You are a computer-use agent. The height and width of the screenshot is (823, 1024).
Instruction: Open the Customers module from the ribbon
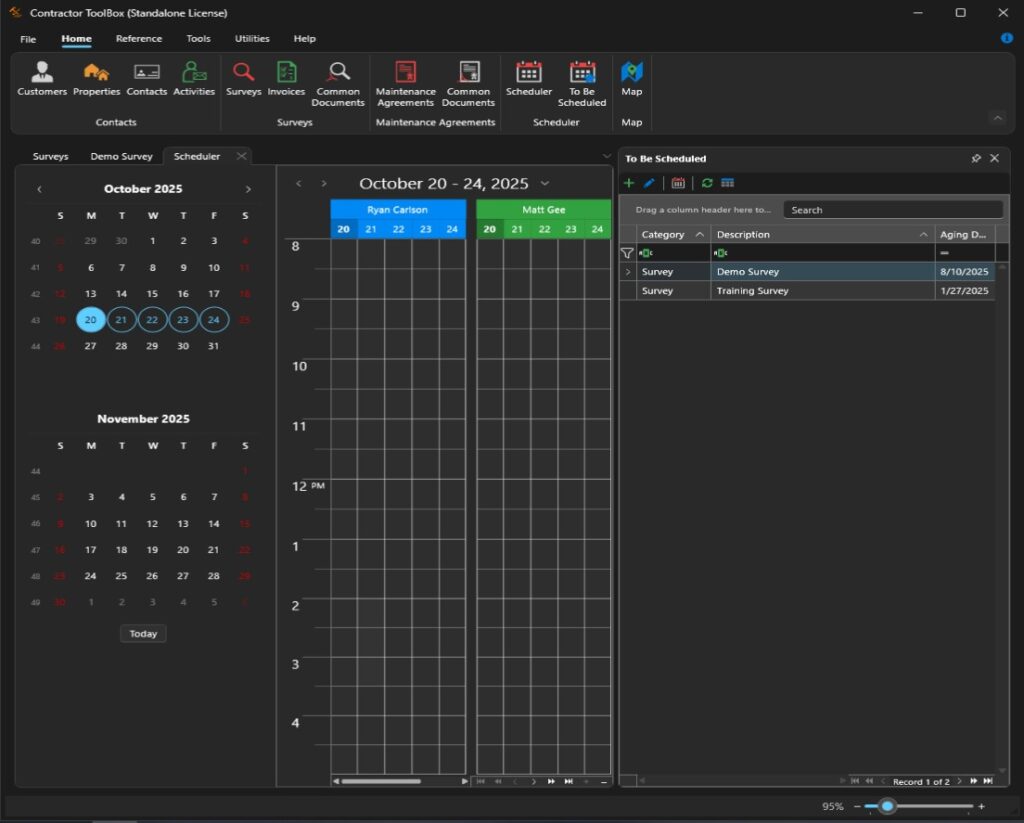click(x=41, y=80)
